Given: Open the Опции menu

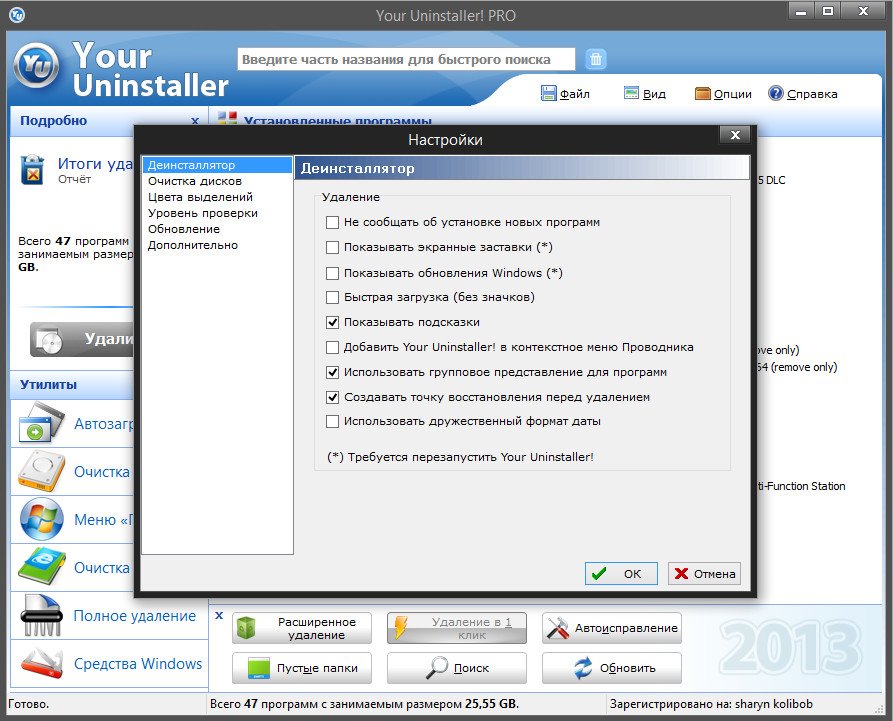Looking at the screenshot, I should (723, 93).
